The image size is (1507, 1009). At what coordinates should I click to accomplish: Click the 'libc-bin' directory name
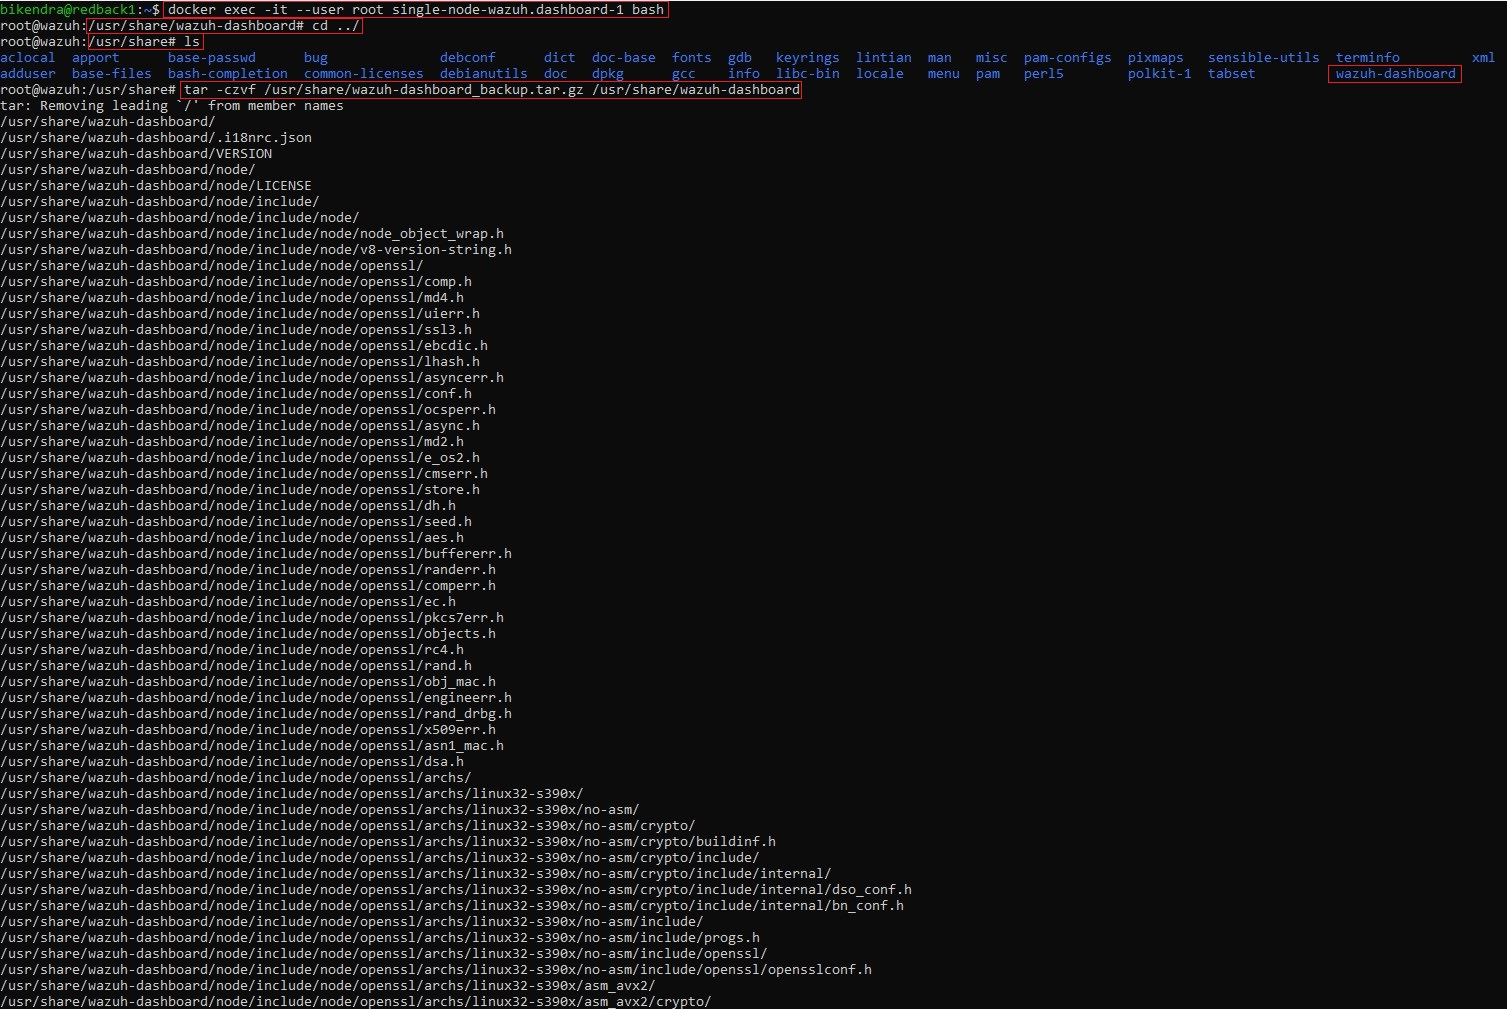click(808, 73)
